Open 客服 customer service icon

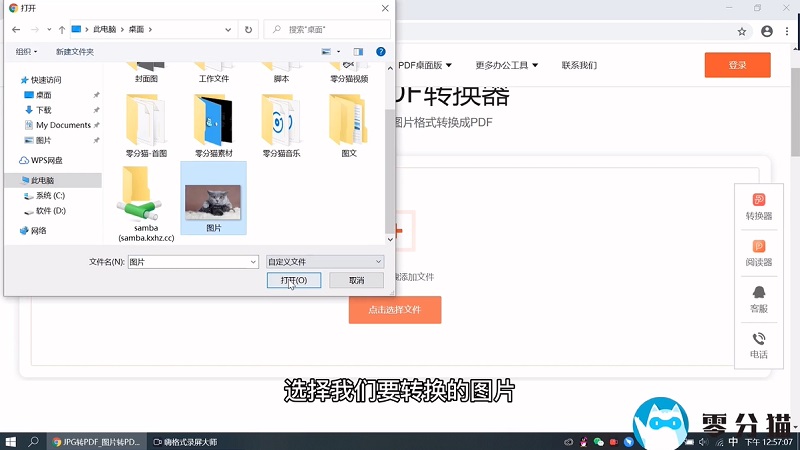[758, 298]
